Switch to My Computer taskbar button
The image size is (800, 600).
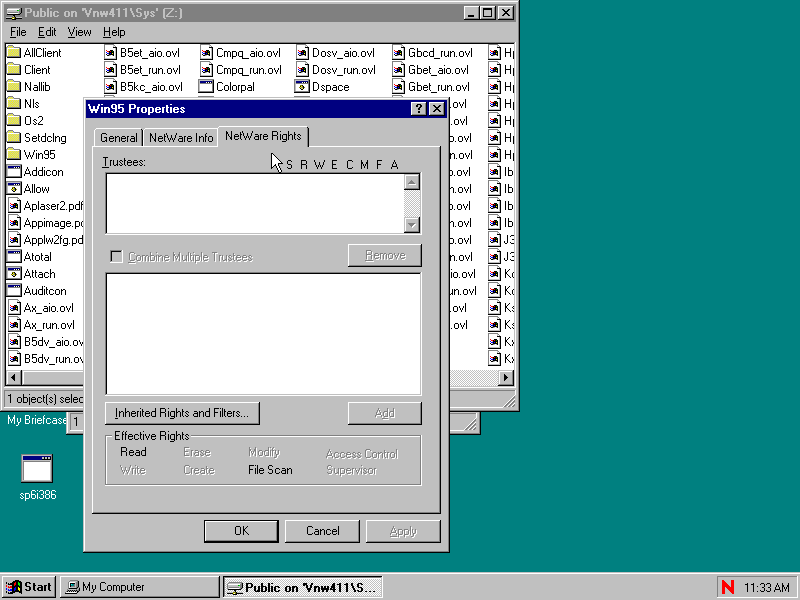tap(140, 587)
